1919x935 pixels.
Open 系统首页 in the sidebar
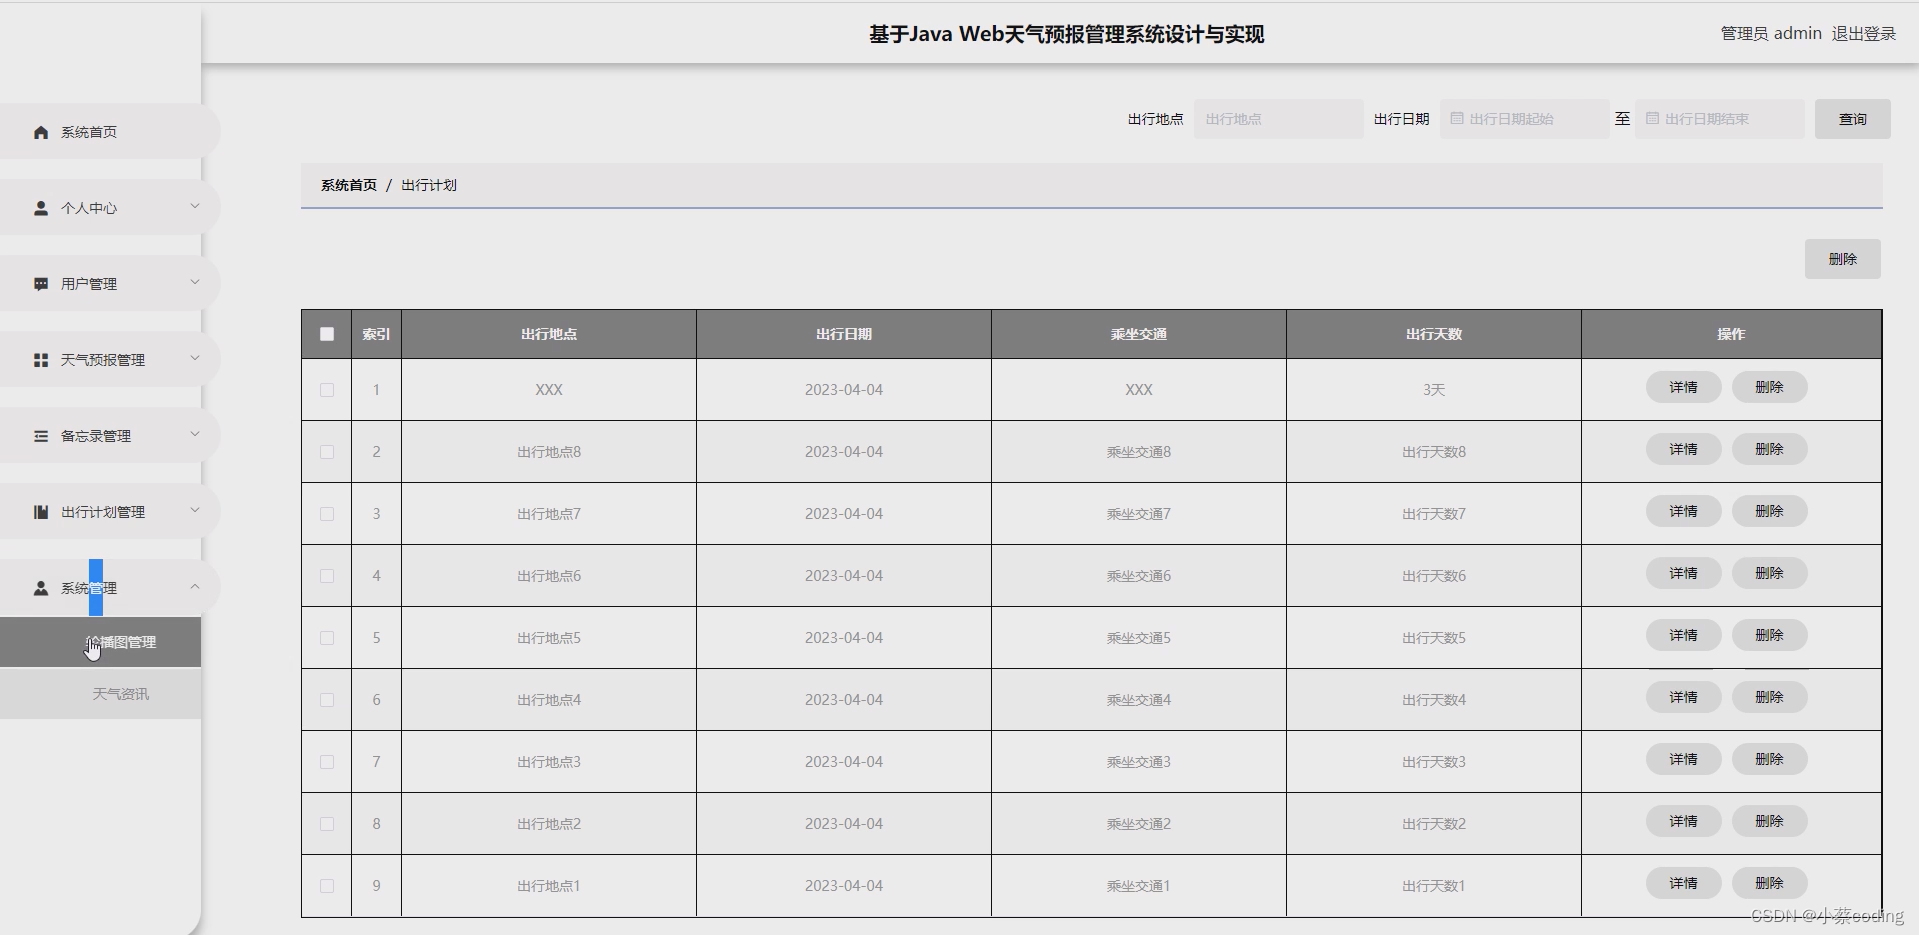[x=108, y=132]
